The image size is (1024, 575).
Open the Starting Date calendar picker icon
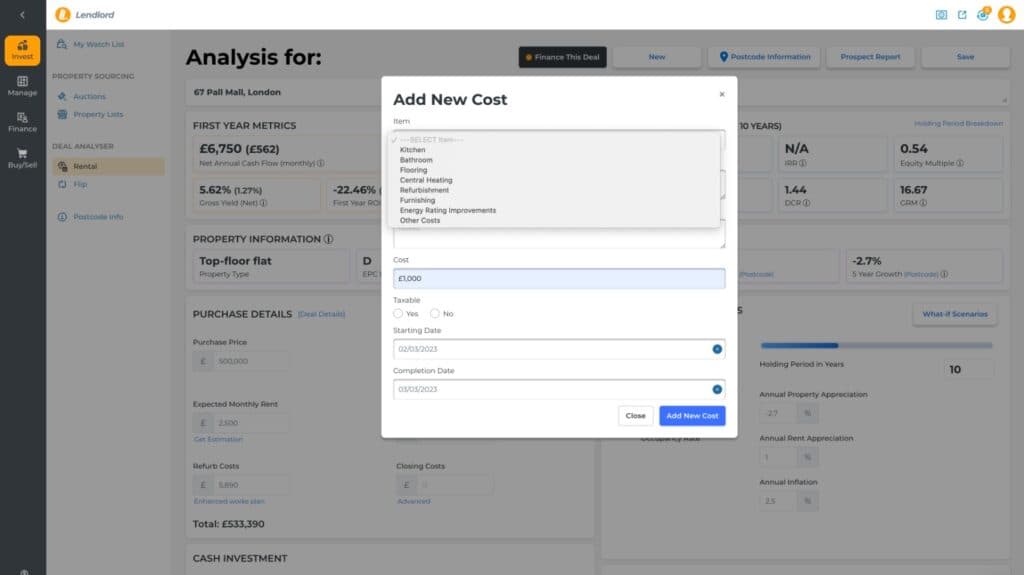coord(717,349)
